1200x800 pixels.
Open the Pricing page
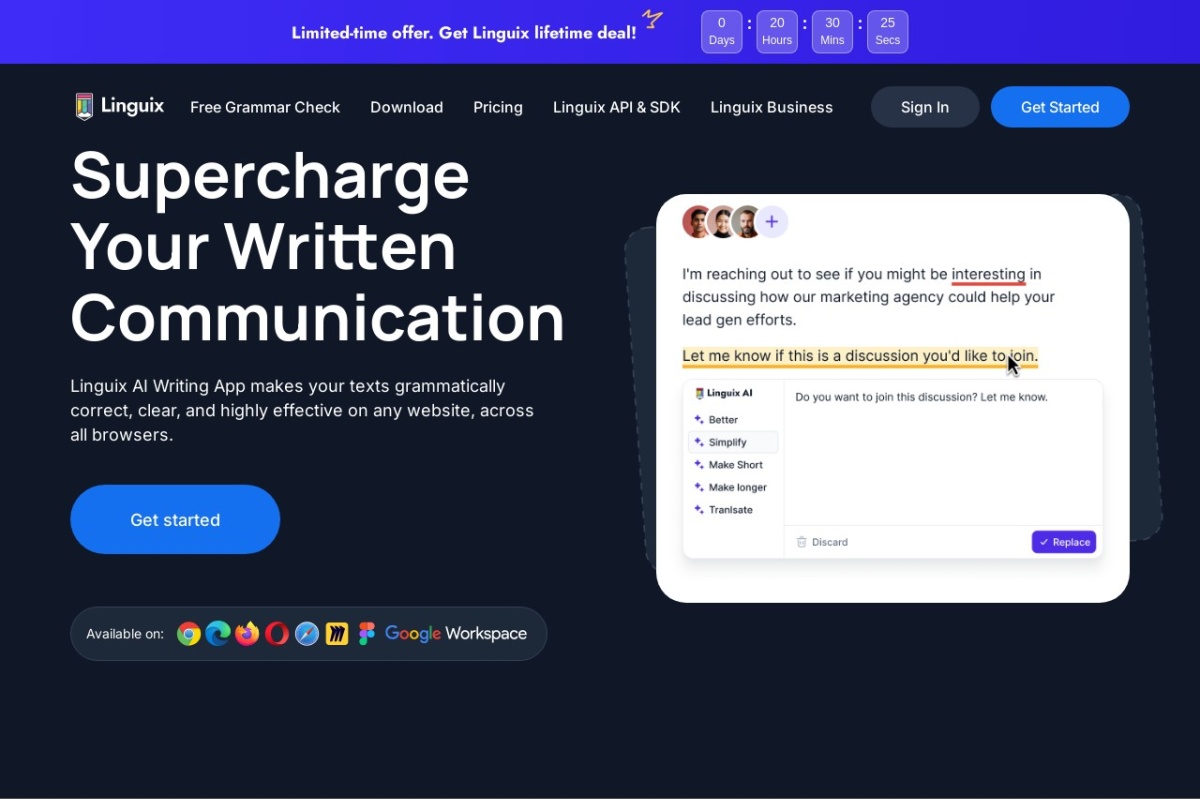click(x=498, y=107)
